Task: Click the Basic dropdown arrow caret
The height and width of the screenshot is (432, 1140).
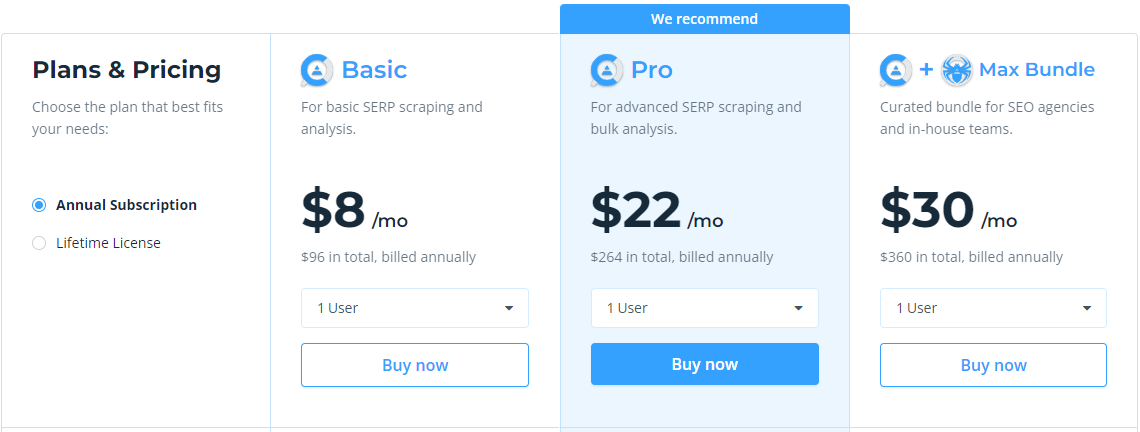Action: (x=509, y=308)
